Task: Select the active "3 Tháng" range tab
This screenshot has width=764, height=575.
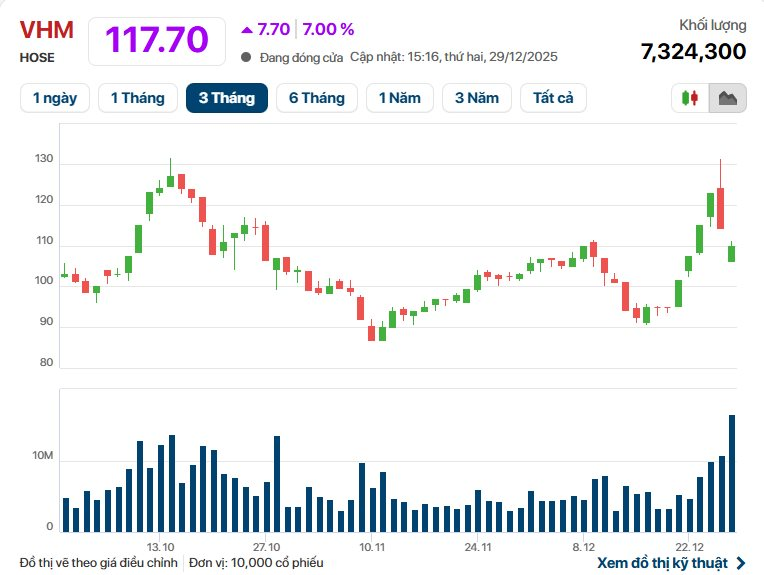Action: [226, 98]
